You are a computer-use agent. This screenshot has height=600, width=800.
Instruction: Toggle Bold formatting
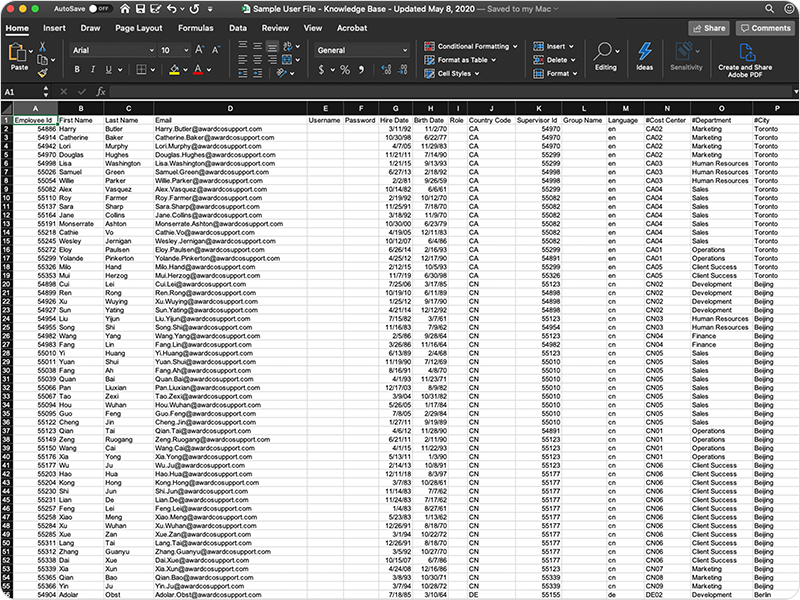pyautogui.click(x=78, y=70)
